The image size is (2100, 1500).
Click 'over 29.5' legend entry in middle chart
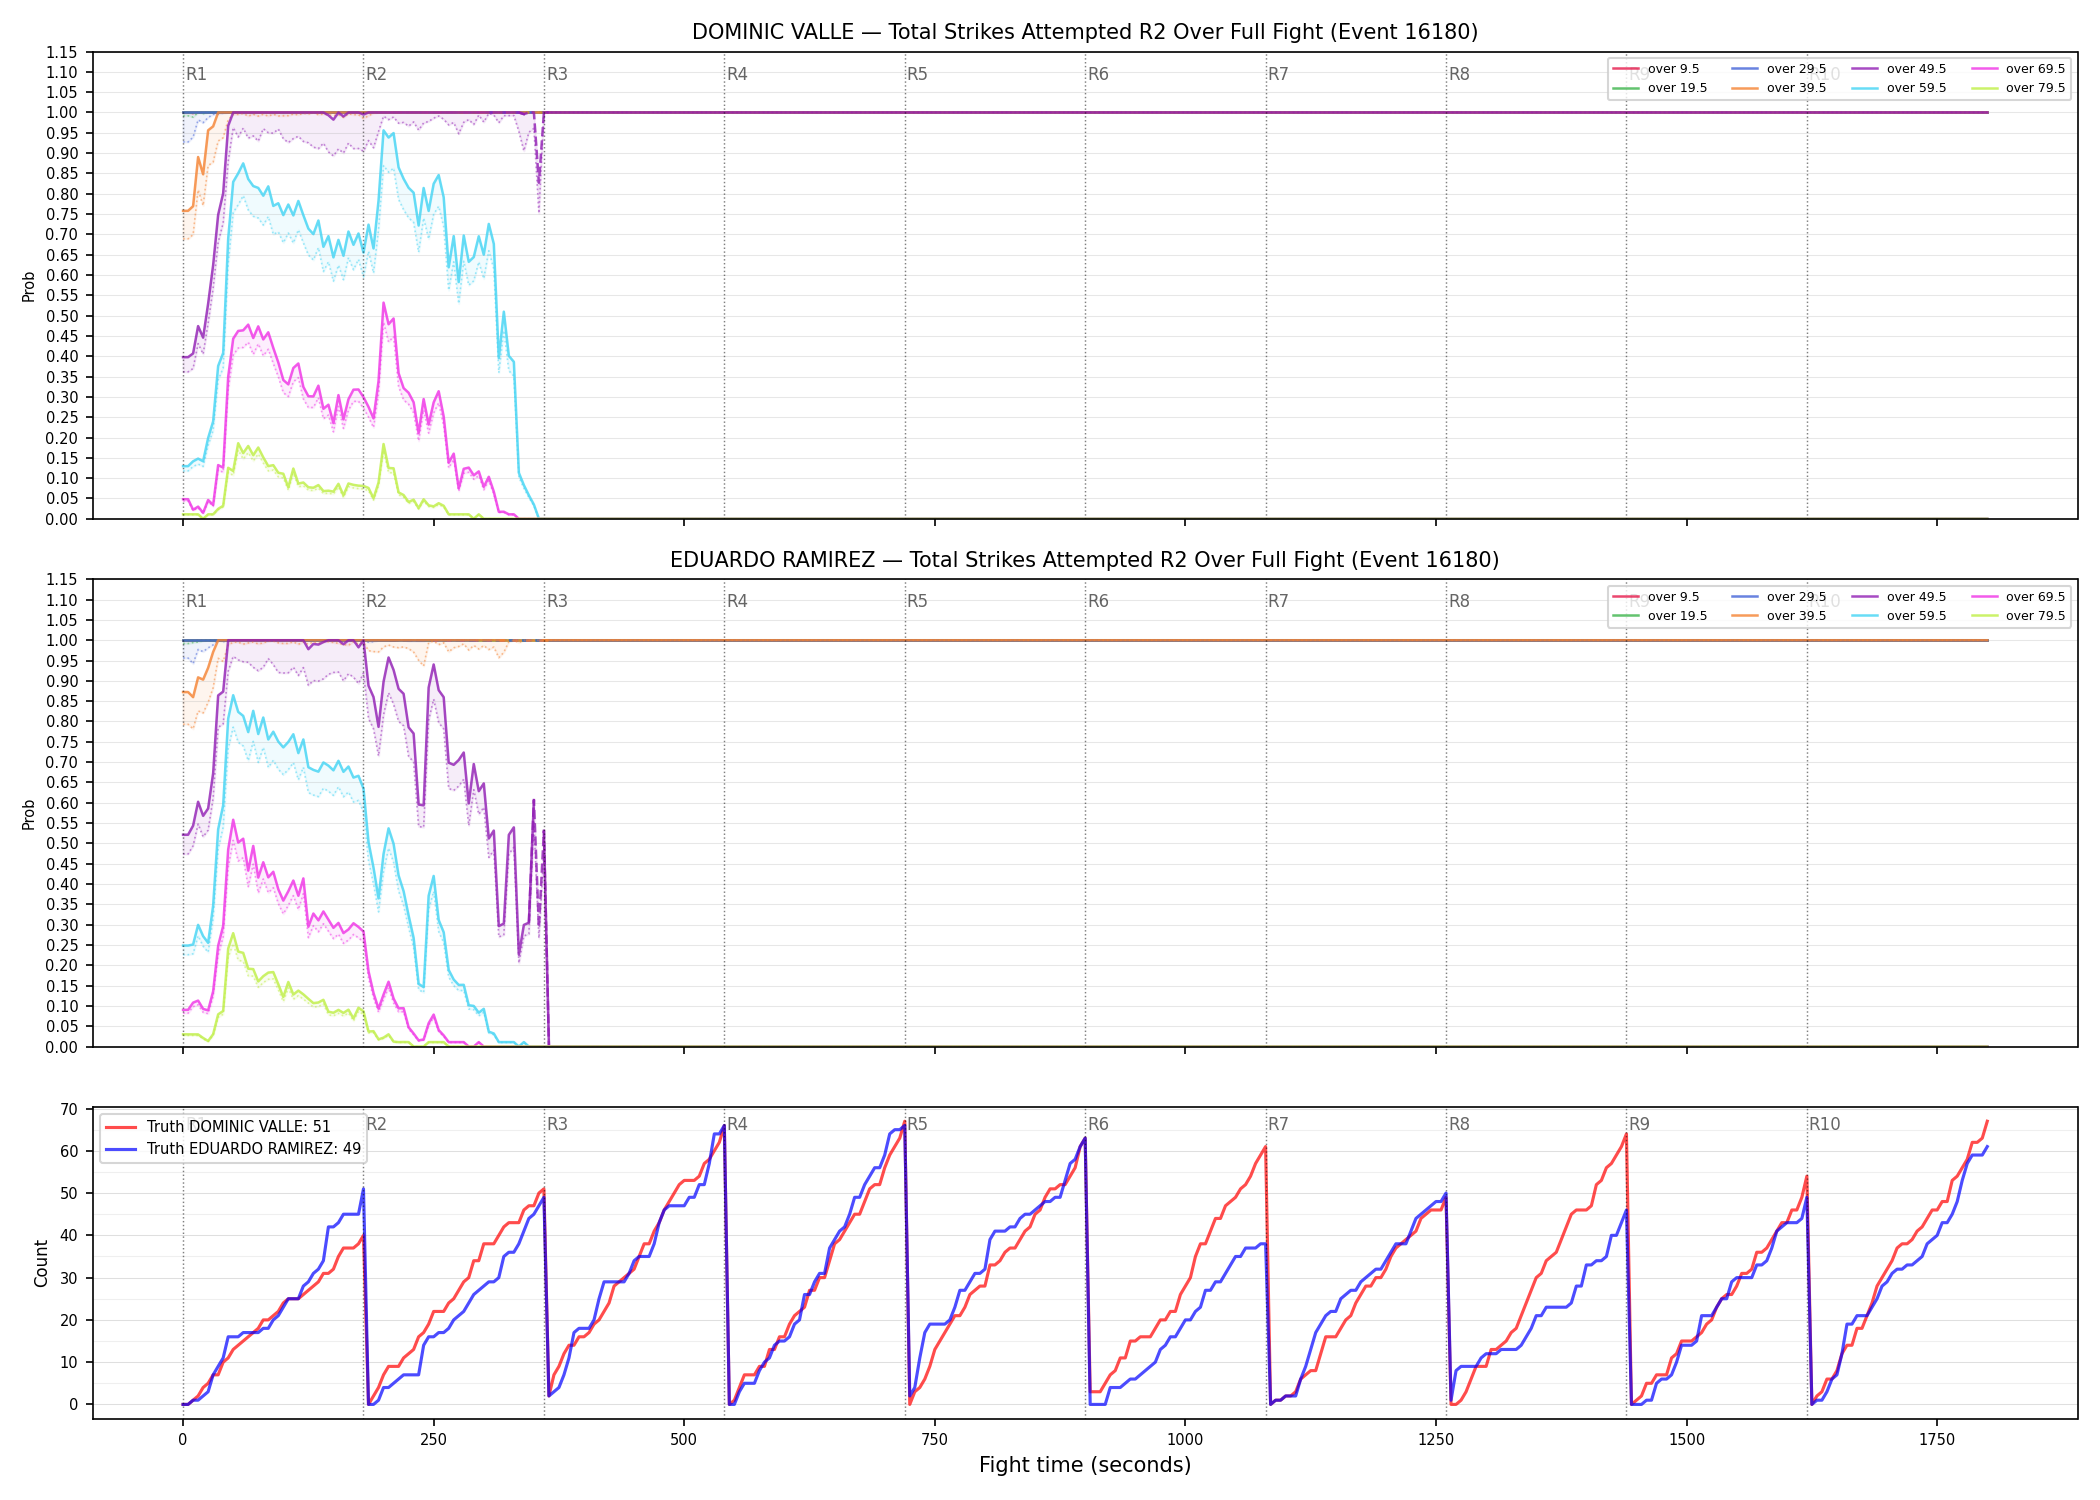pos(1779,597)
